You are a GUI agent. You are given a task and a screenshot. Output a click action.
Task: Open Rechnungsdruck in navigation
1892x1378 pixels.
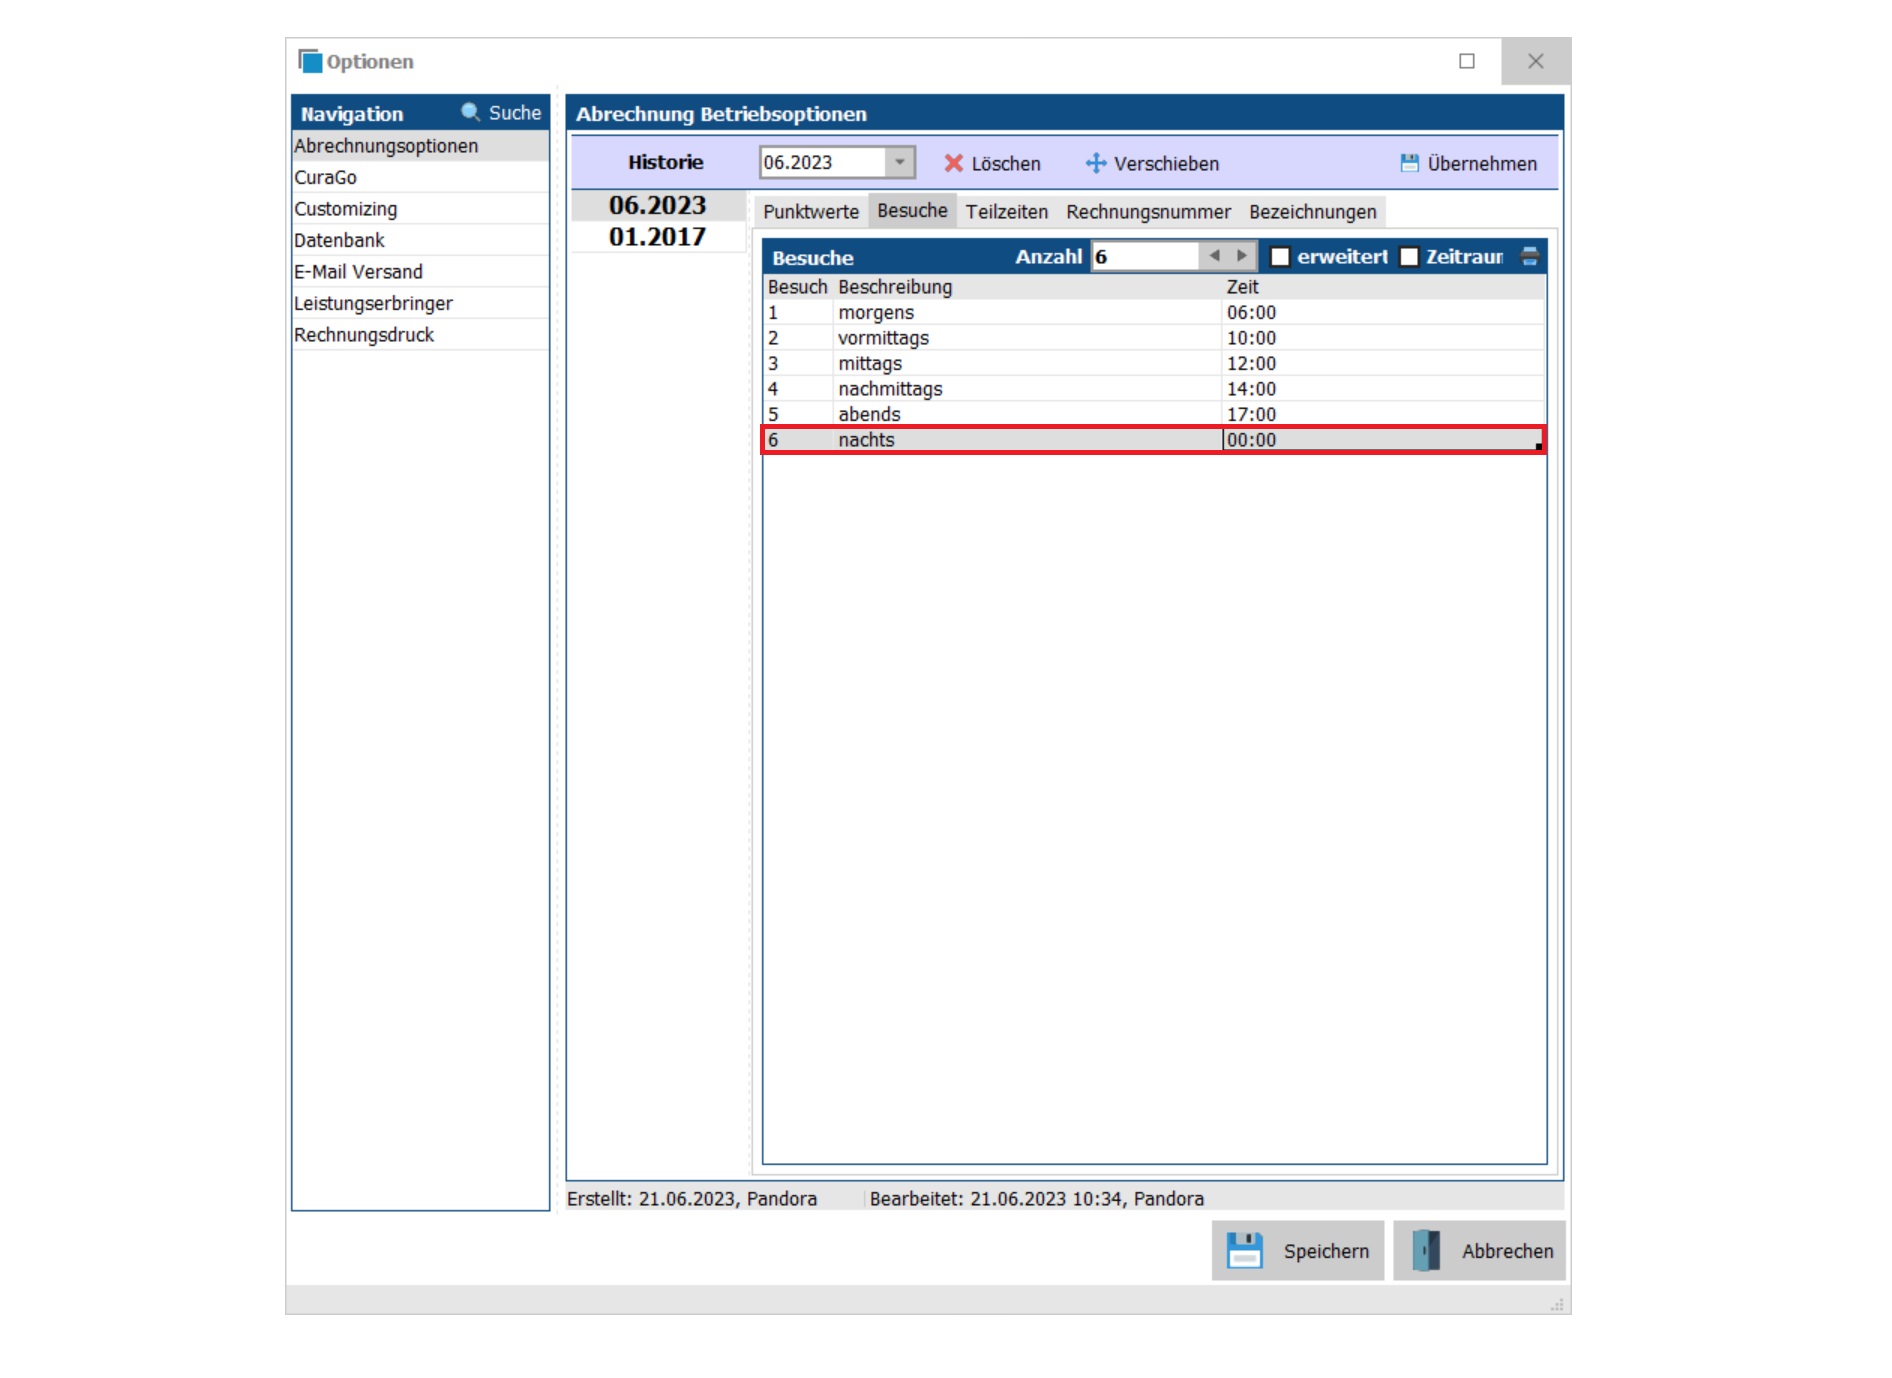point(420,335)
